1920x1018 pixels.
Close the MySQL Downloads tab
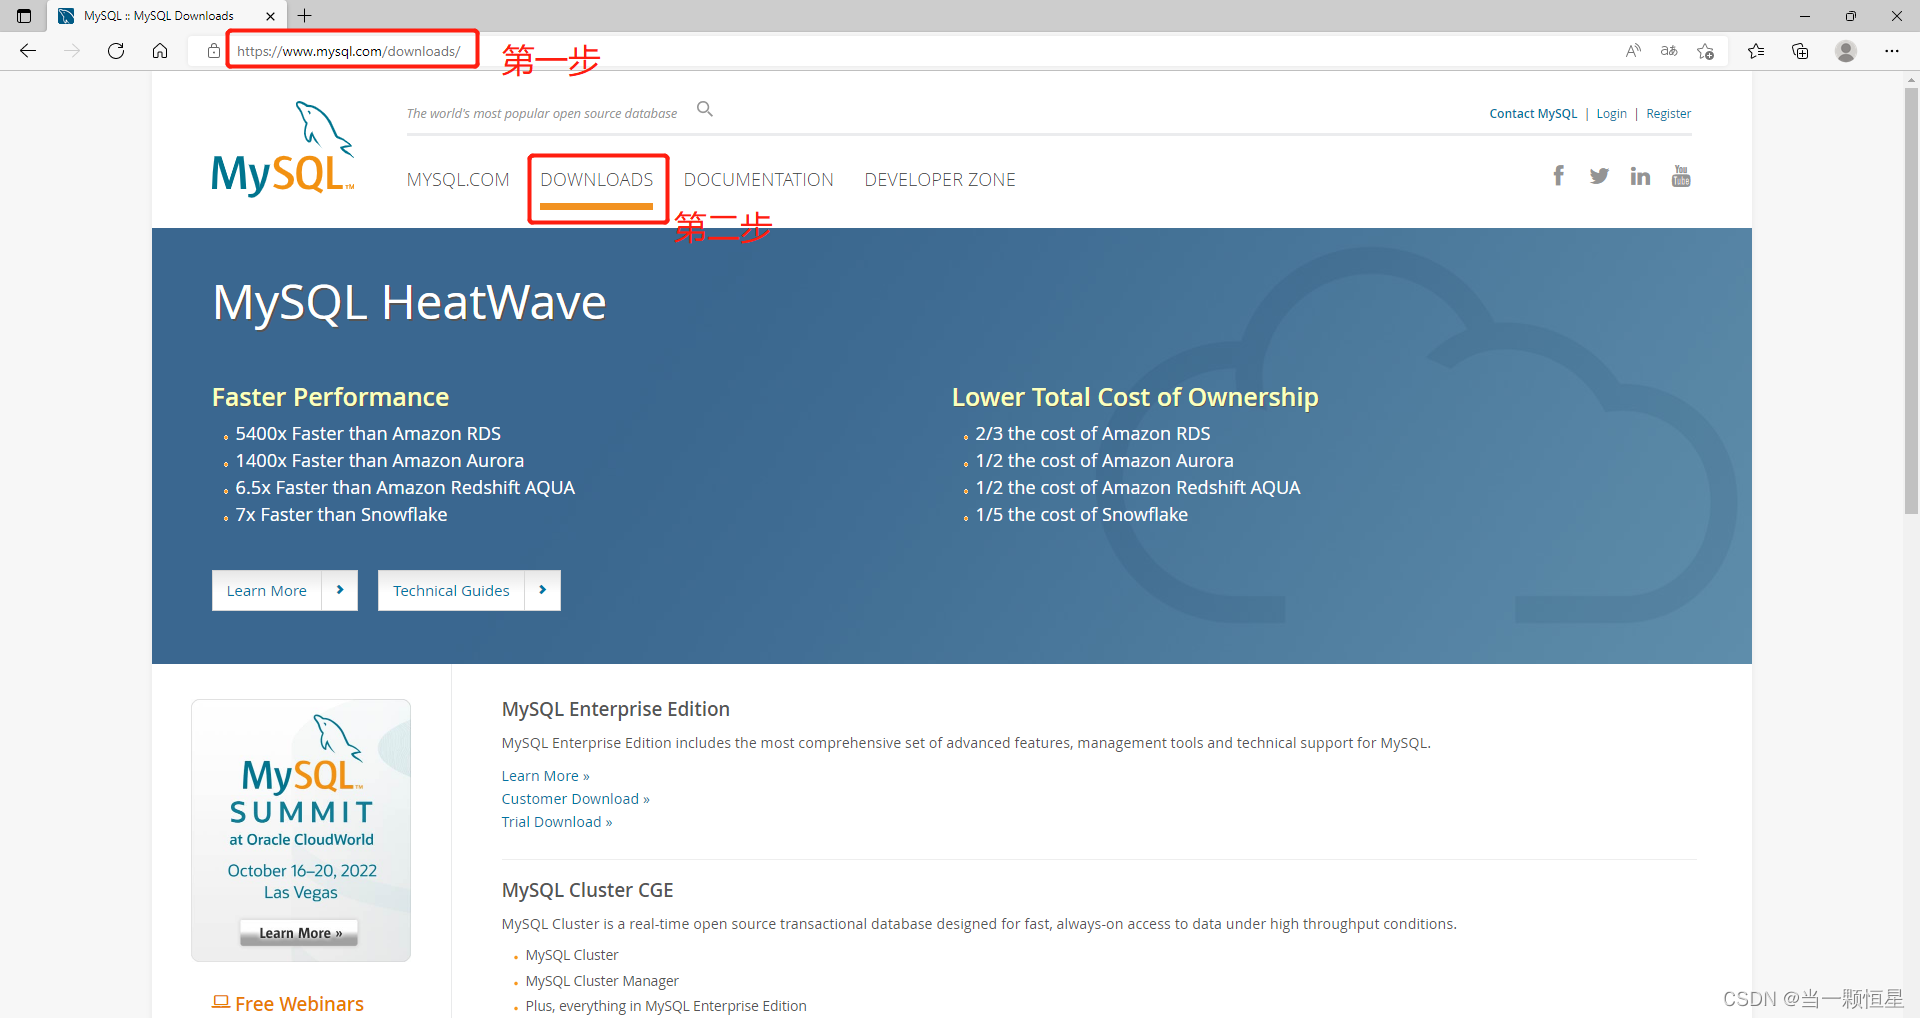pos(270,16)
